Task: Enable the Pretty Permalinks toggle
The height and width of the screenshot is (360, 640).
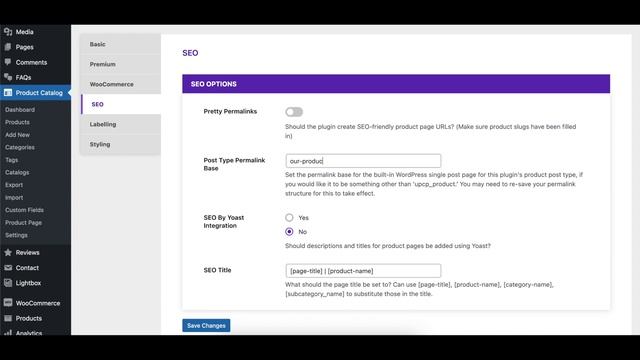Action: click(x=294, y=112)
